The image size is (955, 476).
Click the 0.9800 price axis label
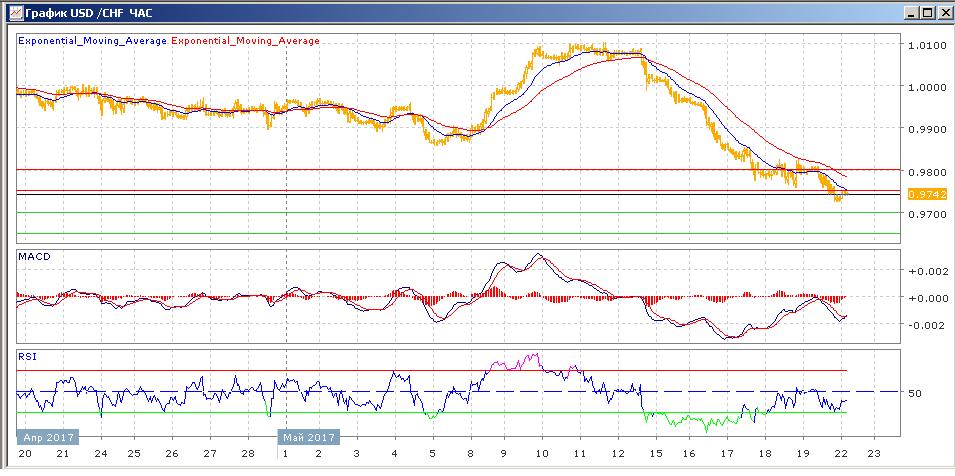point(926,173)
